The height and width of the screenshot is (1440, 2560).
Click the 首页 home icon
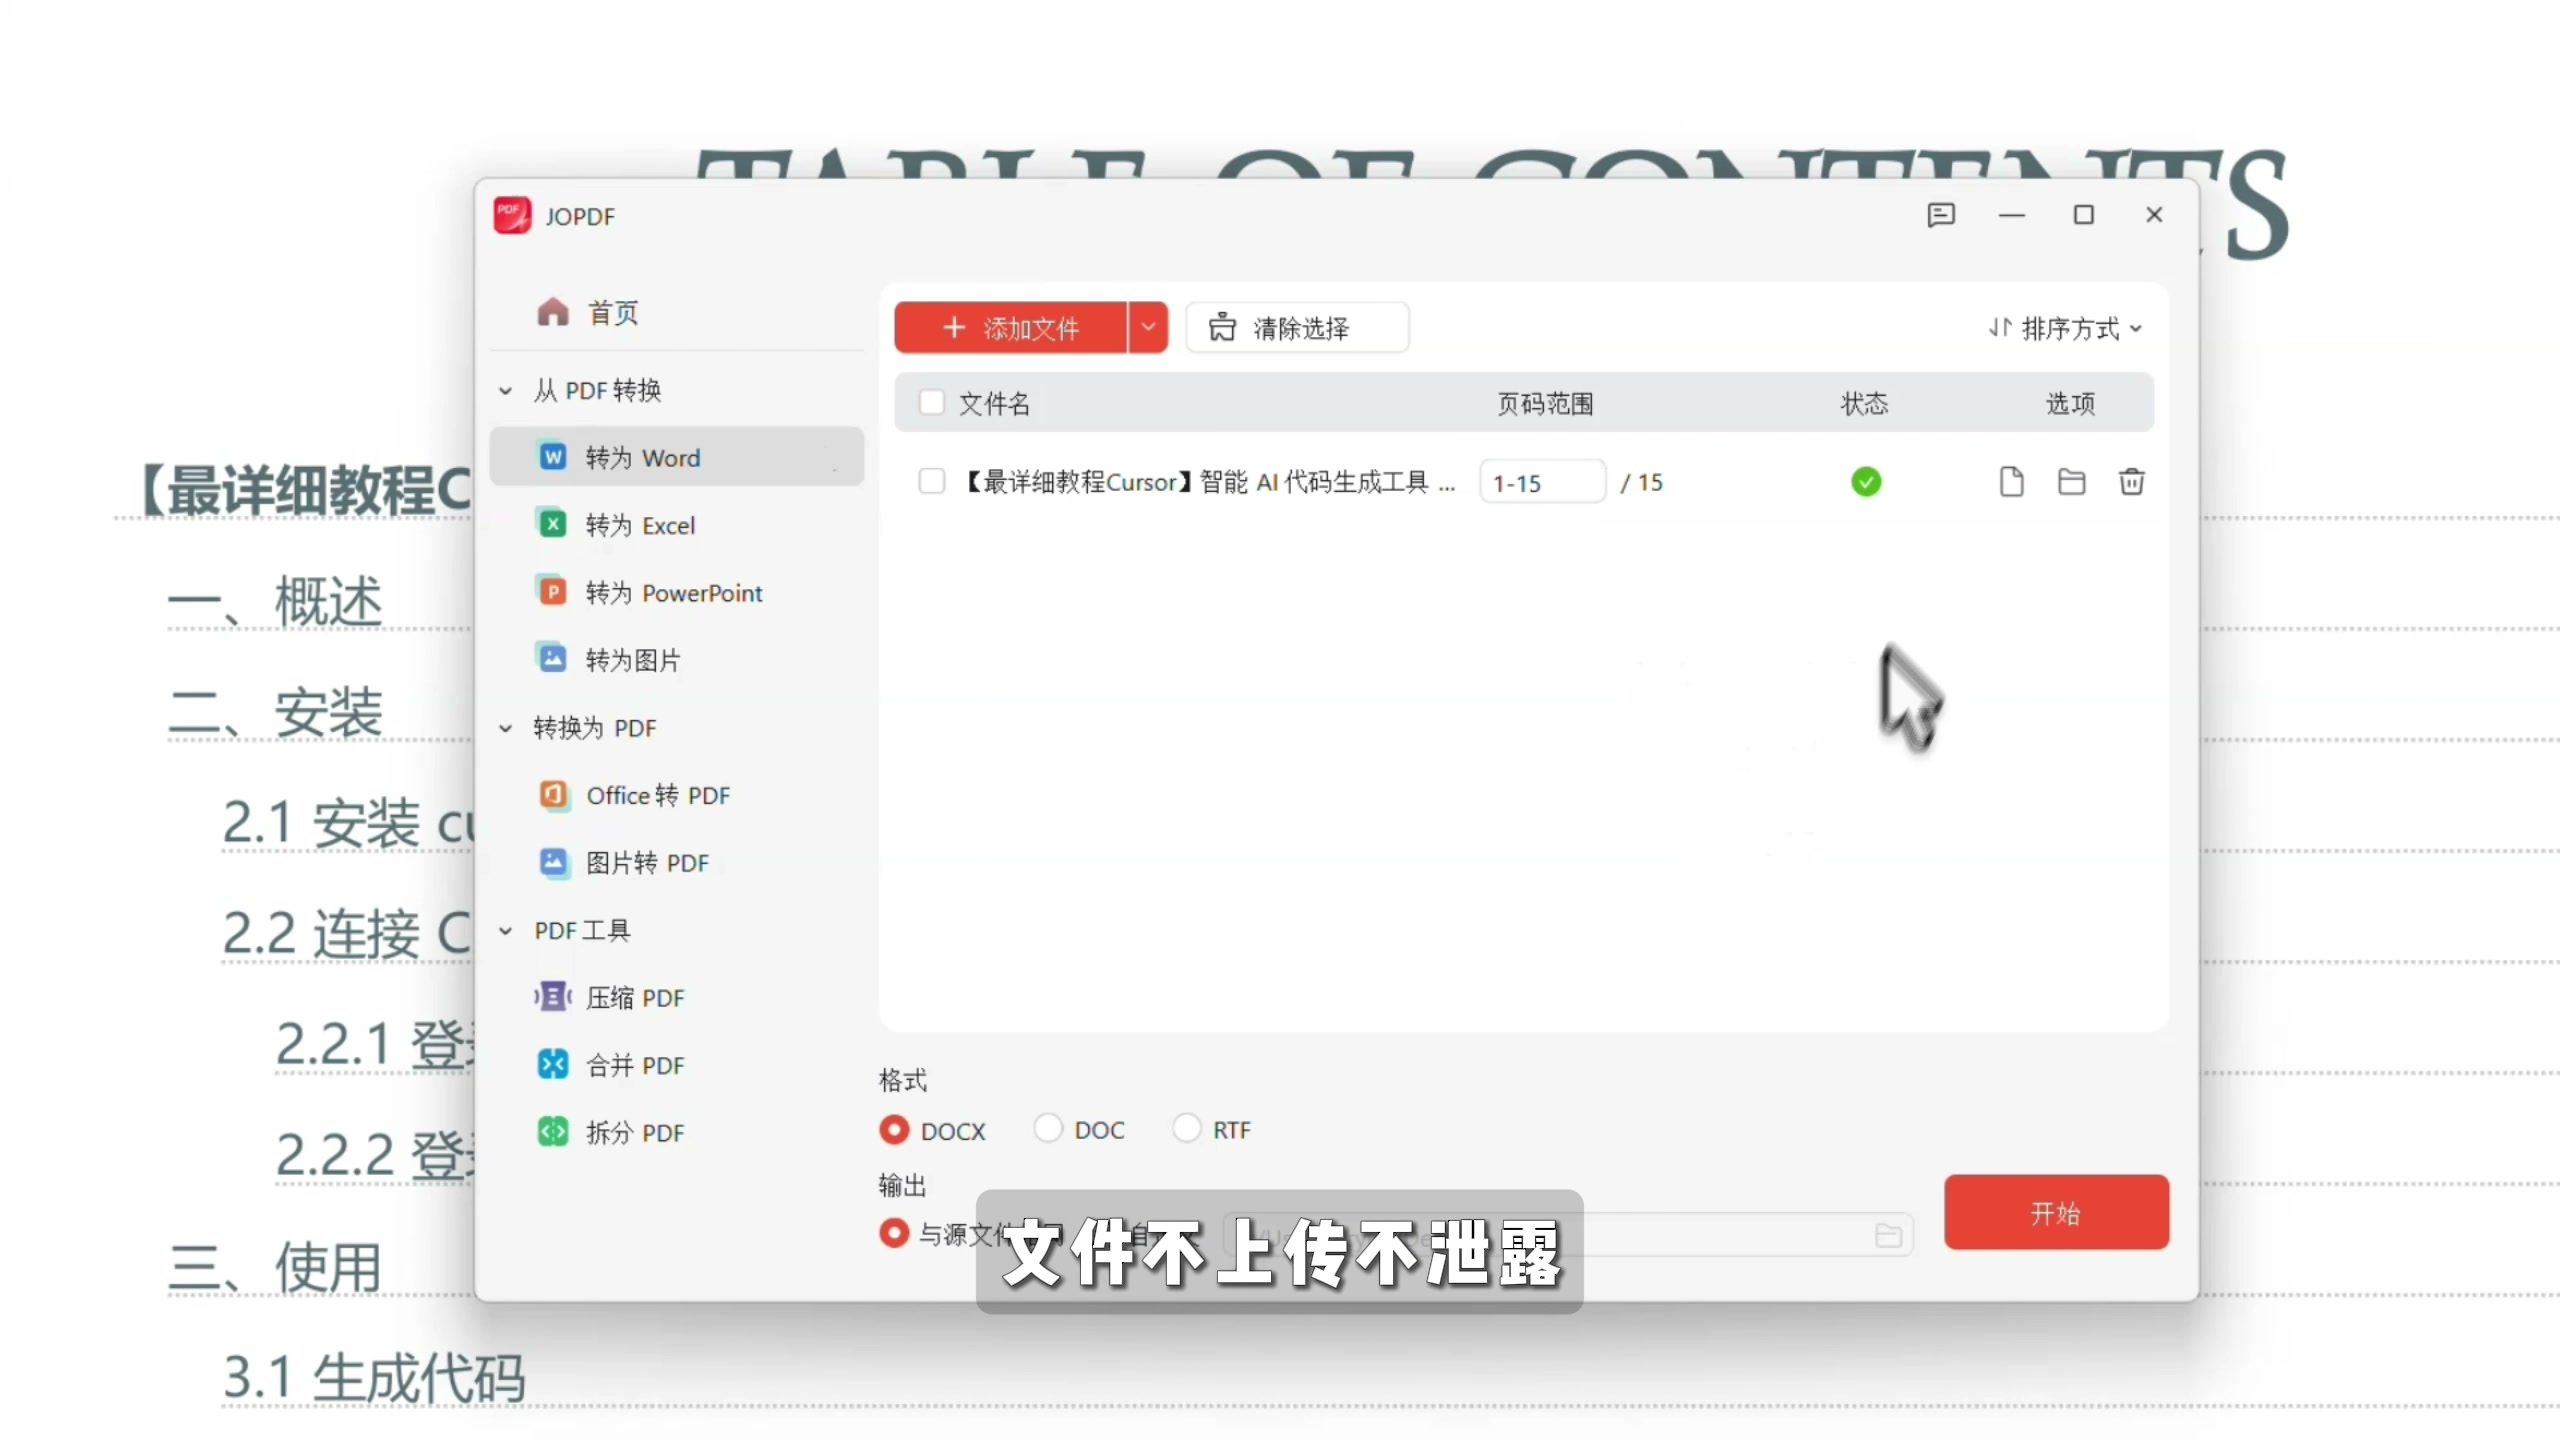point(552,312)
